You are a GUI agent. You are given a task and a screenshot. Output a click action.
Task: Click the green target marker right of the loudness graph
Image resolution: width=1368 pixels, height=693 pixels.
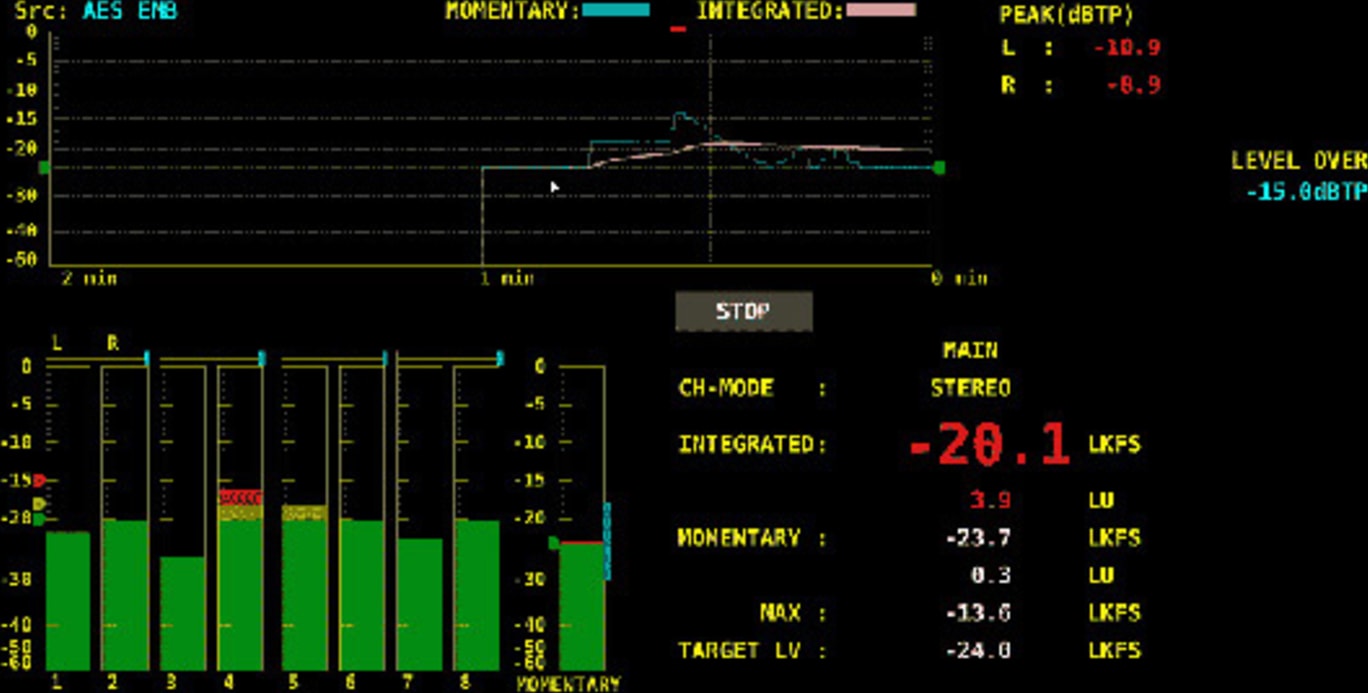[x=939, y=168]
